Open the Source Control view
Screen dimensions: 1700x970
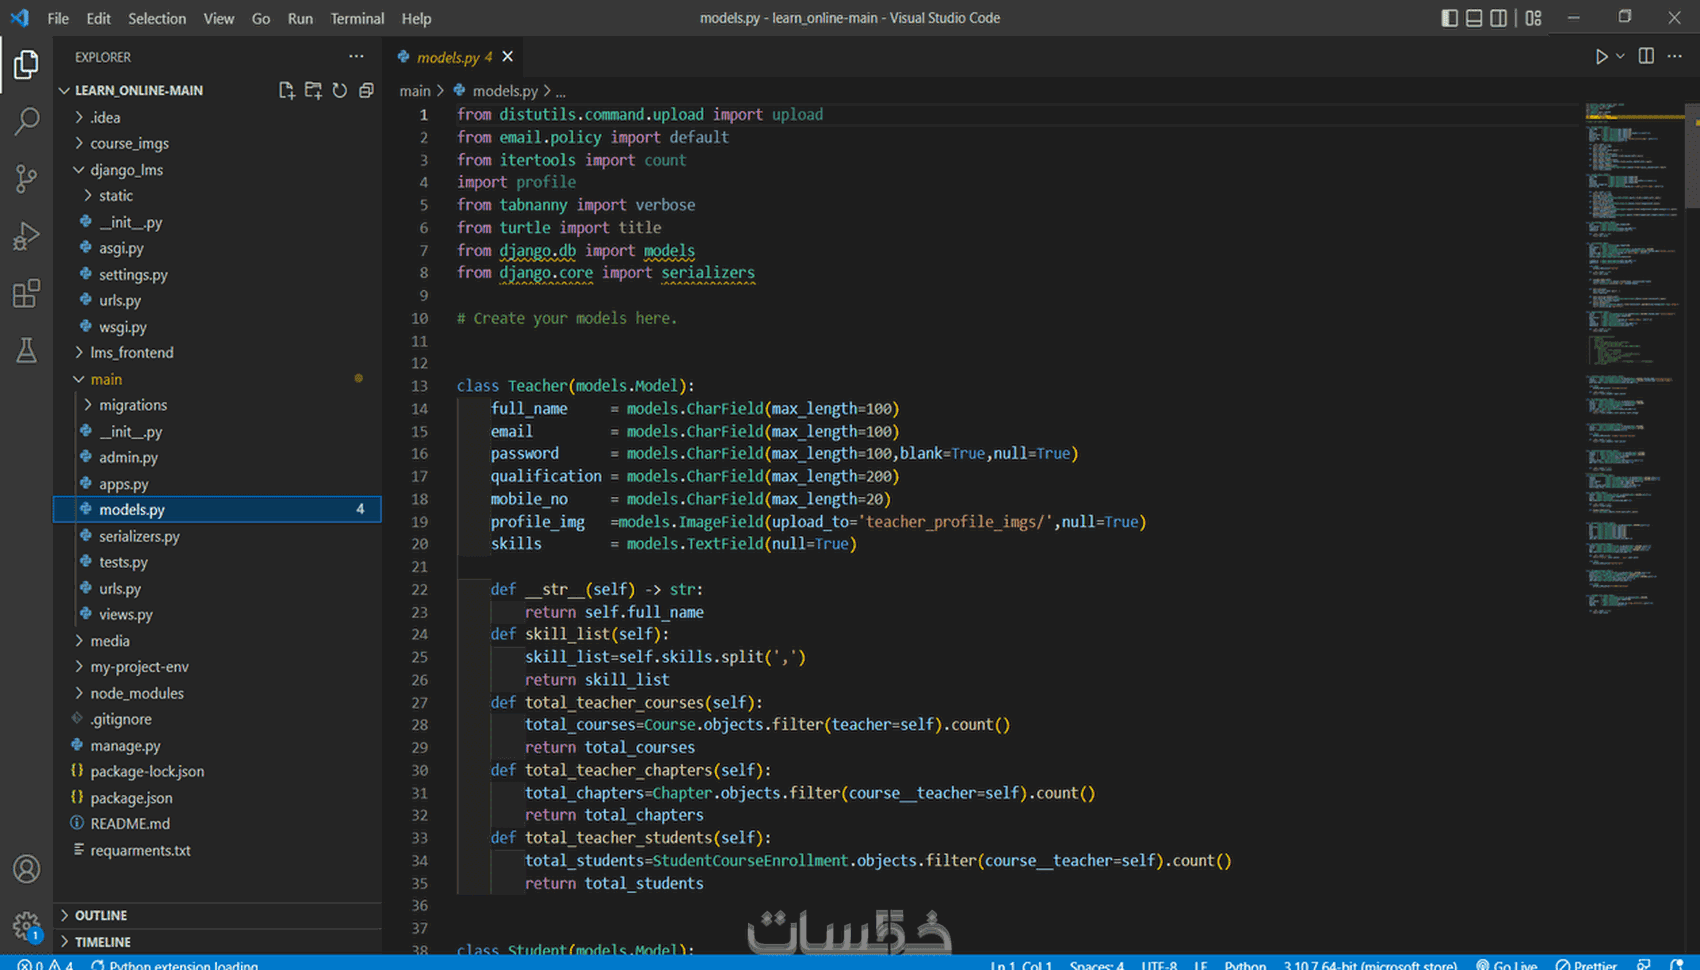(27, 179)
